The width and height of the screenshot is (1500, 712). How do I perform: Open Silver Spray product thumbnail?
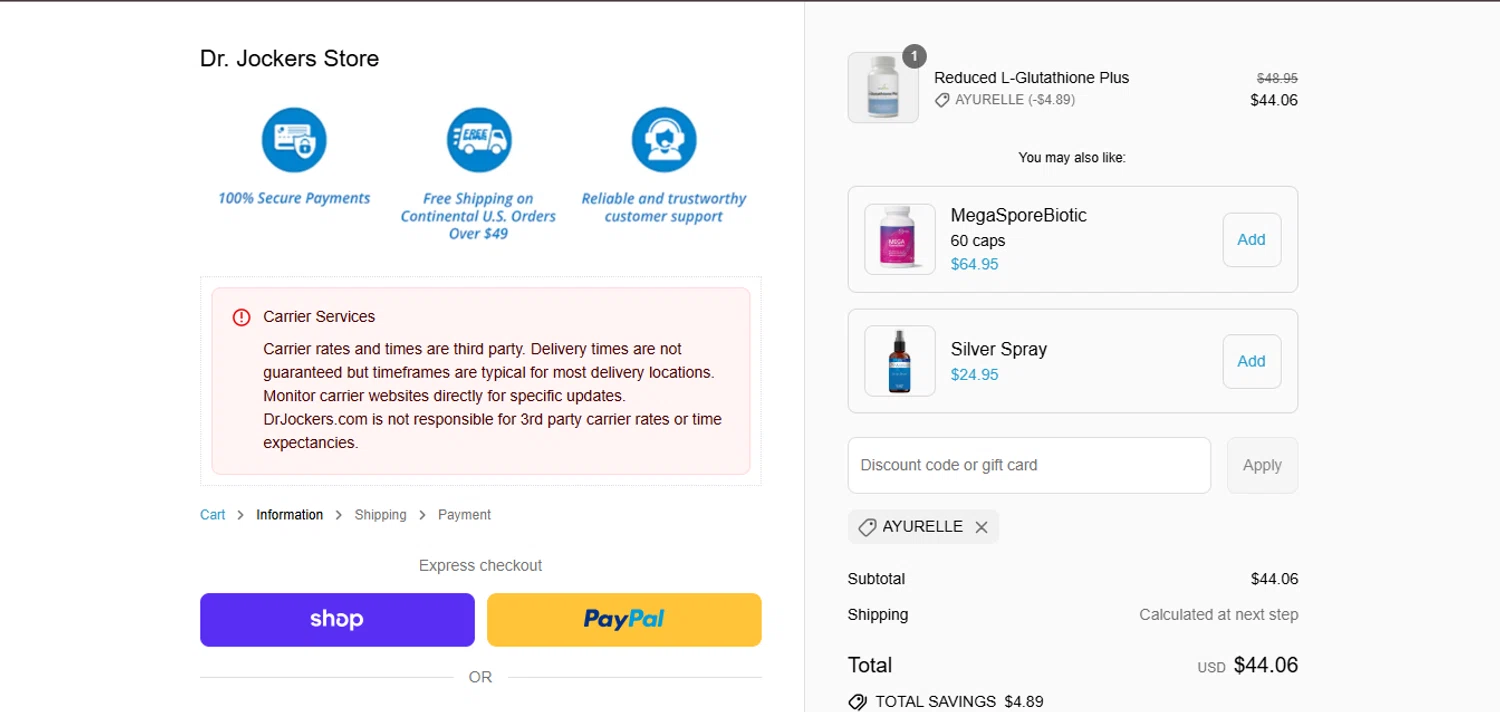900,361
